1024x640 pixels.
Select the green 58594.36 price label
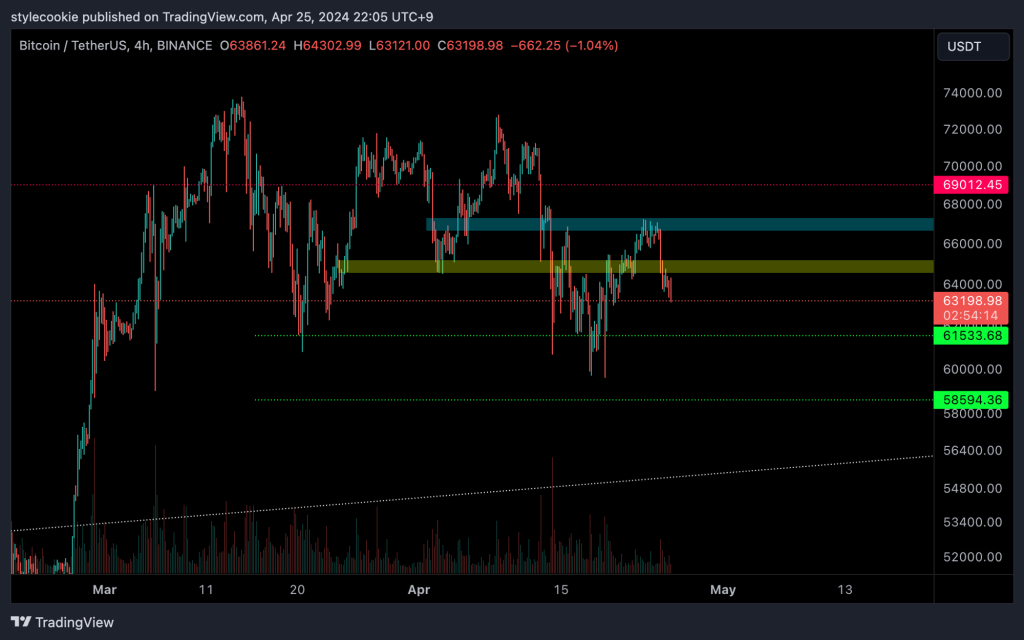(969, 400)
